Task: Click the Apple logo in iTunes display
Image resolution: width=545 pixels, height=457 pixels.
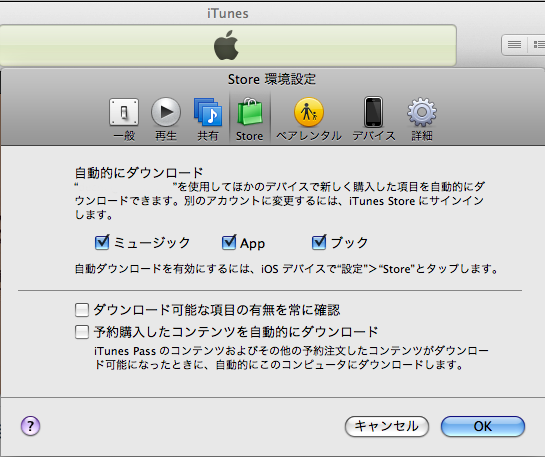Action: pyautogui.click(x=226, y=45)
